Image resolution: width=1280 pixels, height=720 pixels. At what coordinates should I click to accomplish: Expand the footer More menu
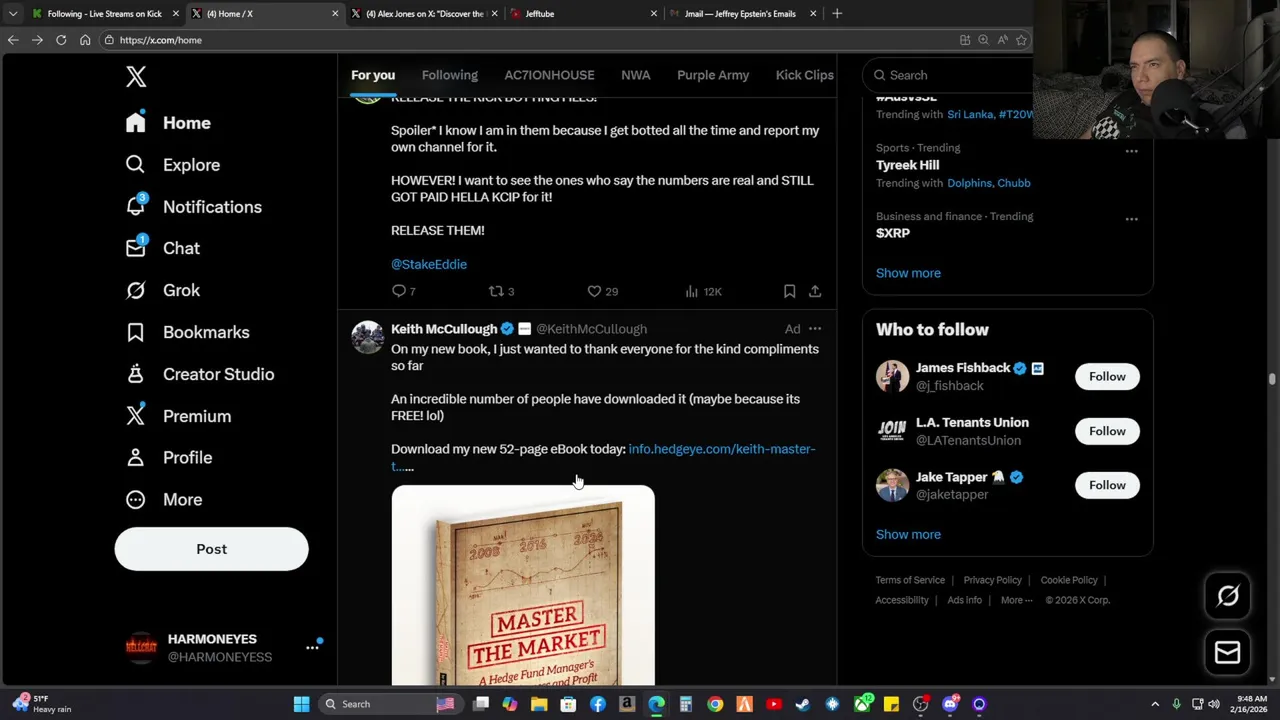pyautogui.click(x=1018, y=600)
